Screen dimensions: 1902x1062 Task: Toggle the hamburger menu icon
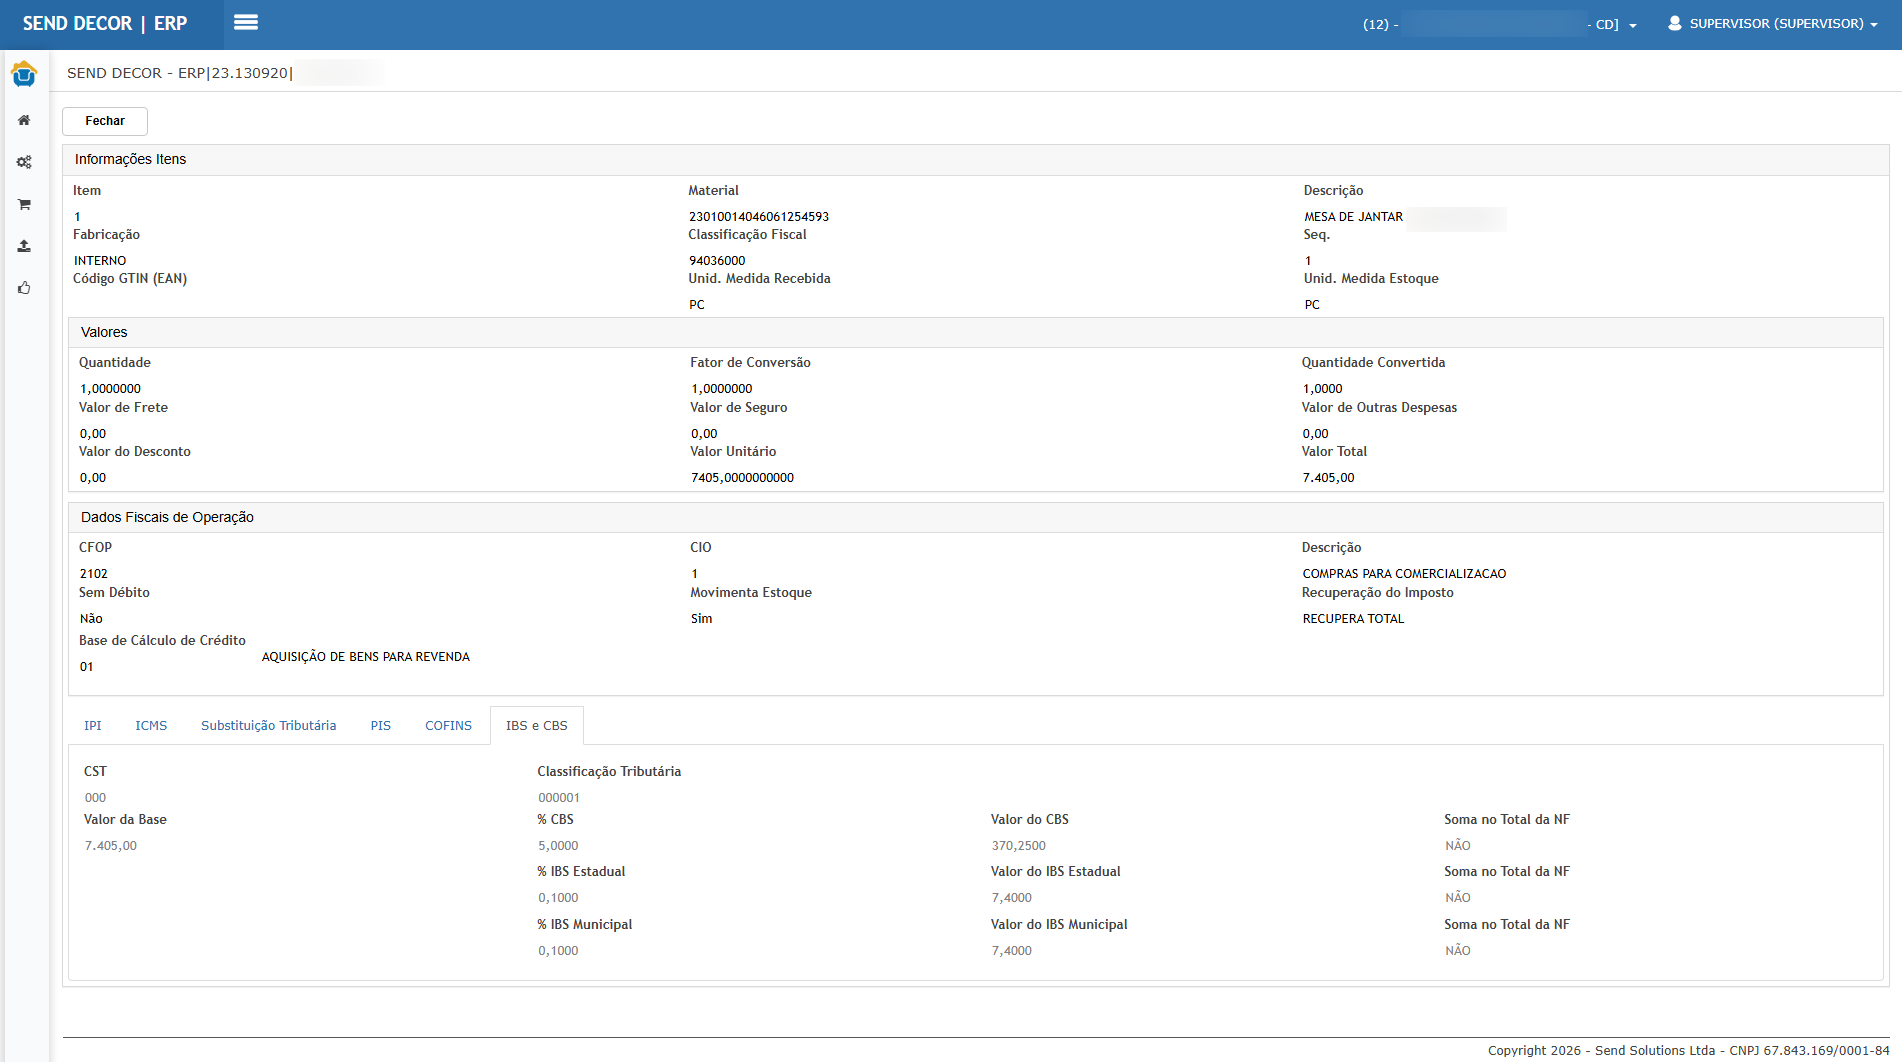point(246,23)
